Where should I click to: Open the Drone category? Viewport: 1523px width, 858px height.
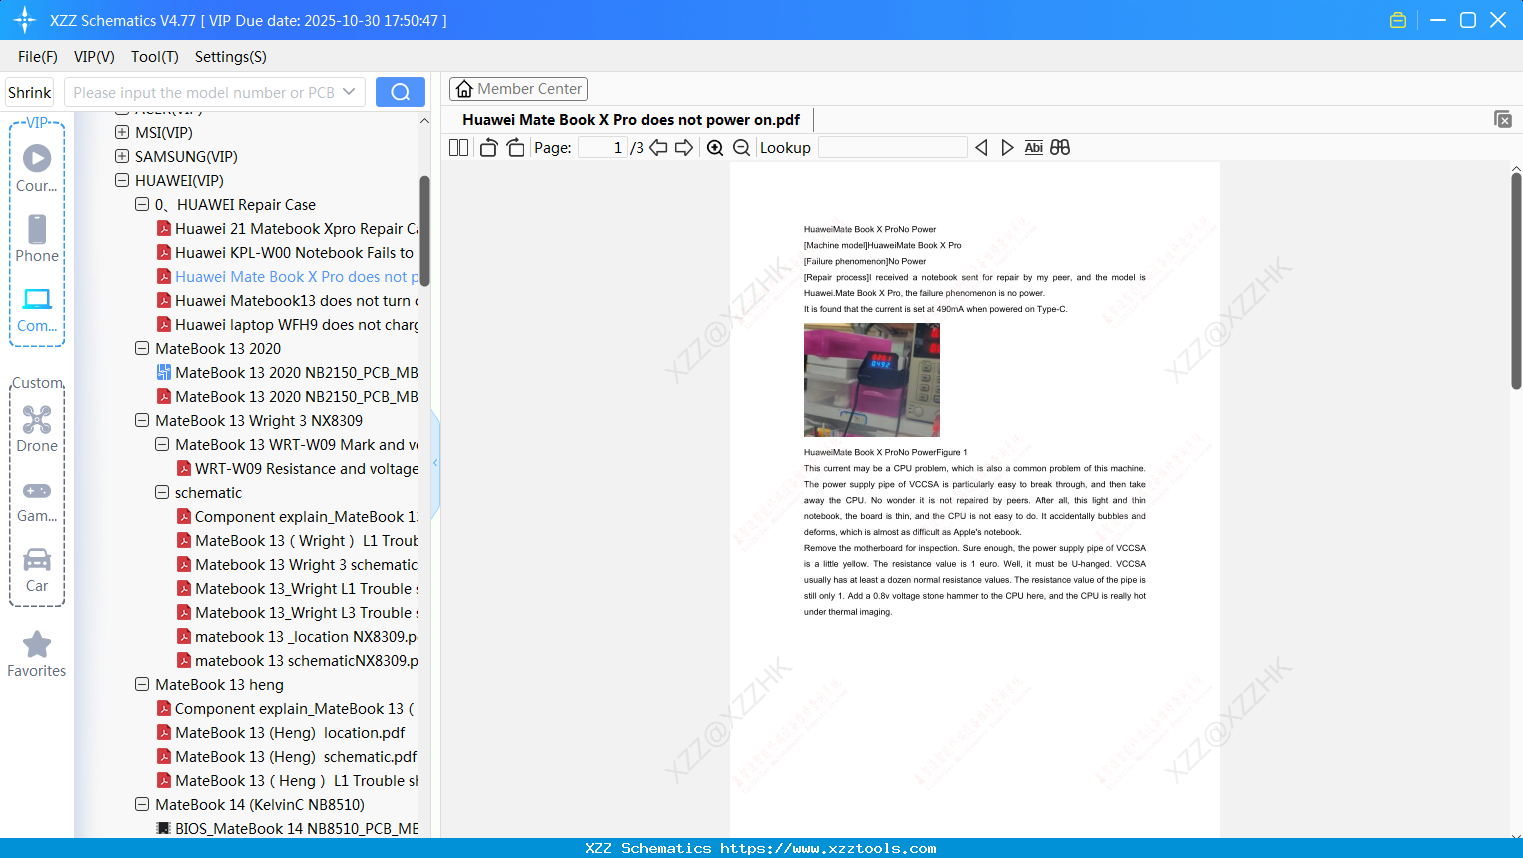(37, 428)
